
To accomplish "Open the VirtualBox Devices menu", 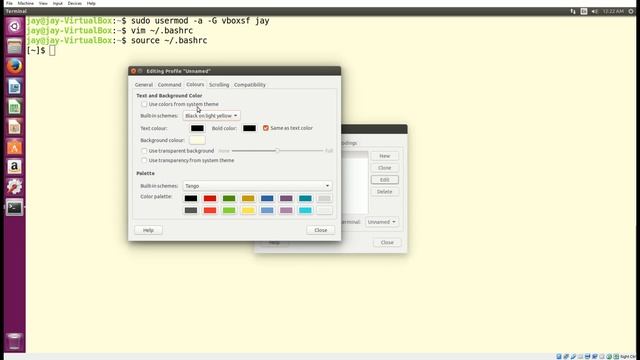I will pyautogui.click(x=75, y=3).
